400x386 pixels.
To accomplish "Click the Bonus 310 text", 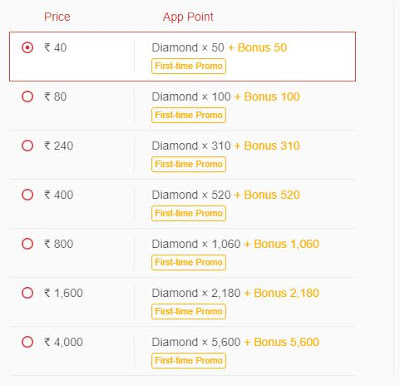I will (272, 146).
